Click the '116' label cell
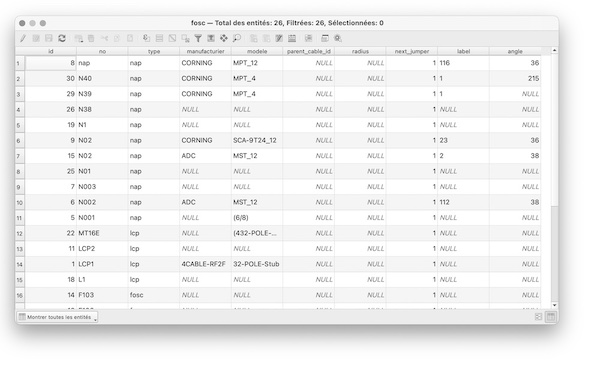Screen dimensions: 600x378 [x=463, y=63]
